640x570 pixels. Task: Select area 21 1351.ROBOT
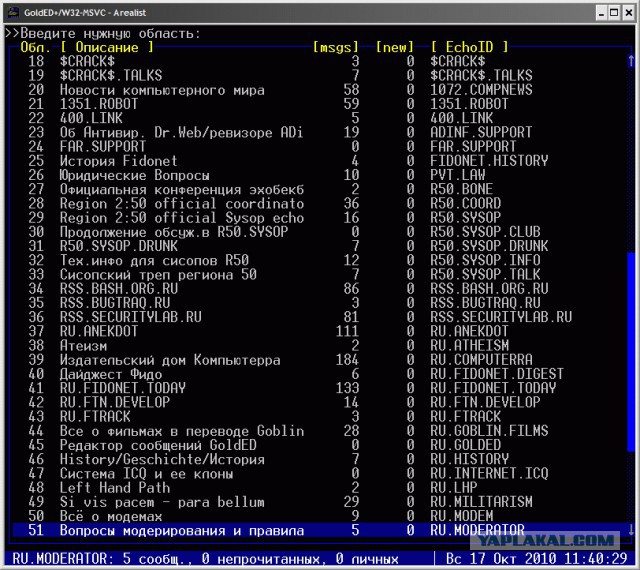coord(320,104)
